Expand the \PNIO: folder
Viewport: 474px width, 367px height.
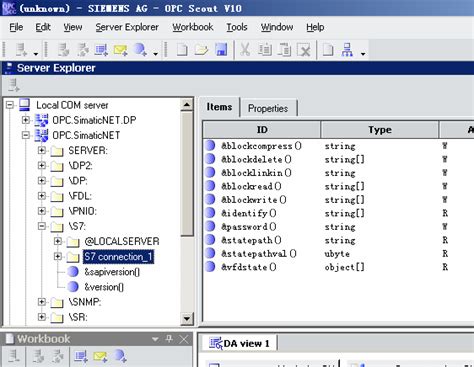tap(42, 211)
